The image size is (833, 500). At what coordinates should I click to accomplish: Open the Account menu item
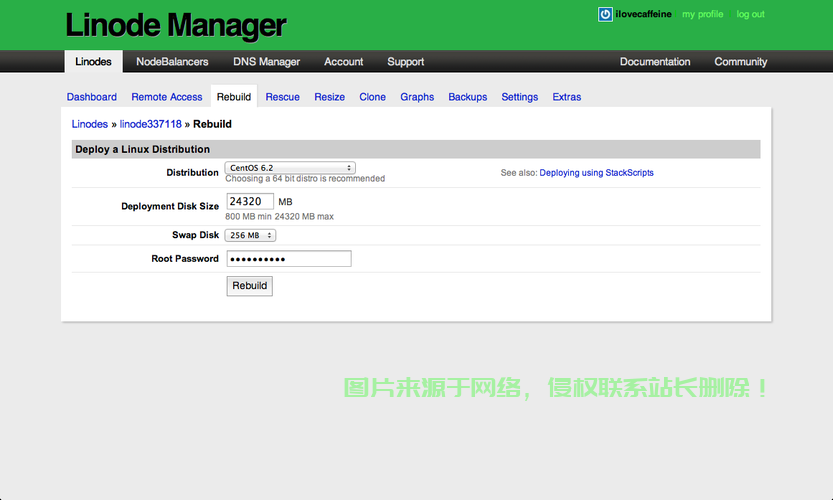[344, 62]
